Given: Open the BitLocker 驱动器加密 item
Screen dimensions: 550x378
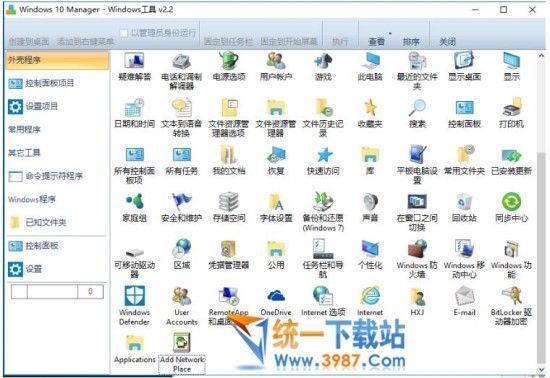Looking at the screenshot, I should pos(511,305).
